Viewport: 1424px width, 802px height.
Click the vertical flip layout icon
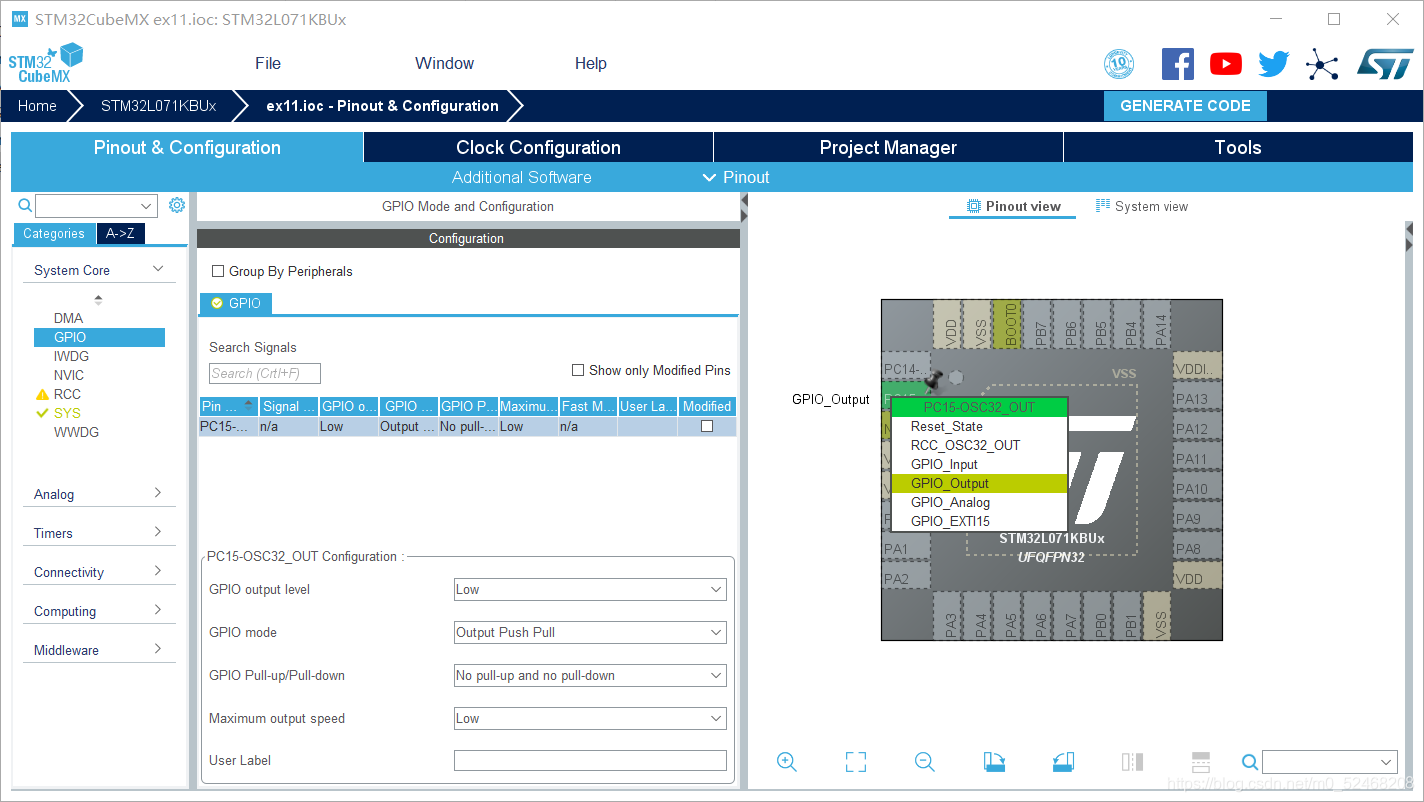click(x=1132, y=762)
